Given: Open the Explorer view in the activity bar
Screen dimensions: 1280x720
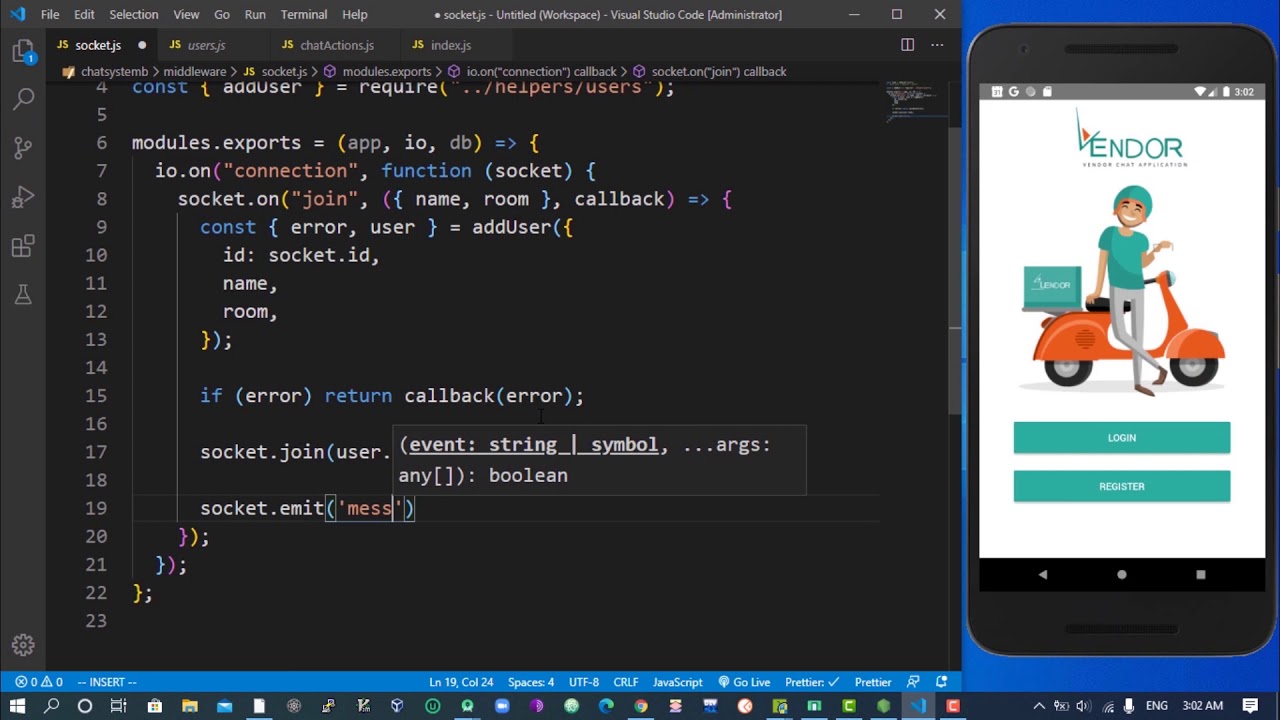Looking at the screenshot, I should [x=23, y=52].
